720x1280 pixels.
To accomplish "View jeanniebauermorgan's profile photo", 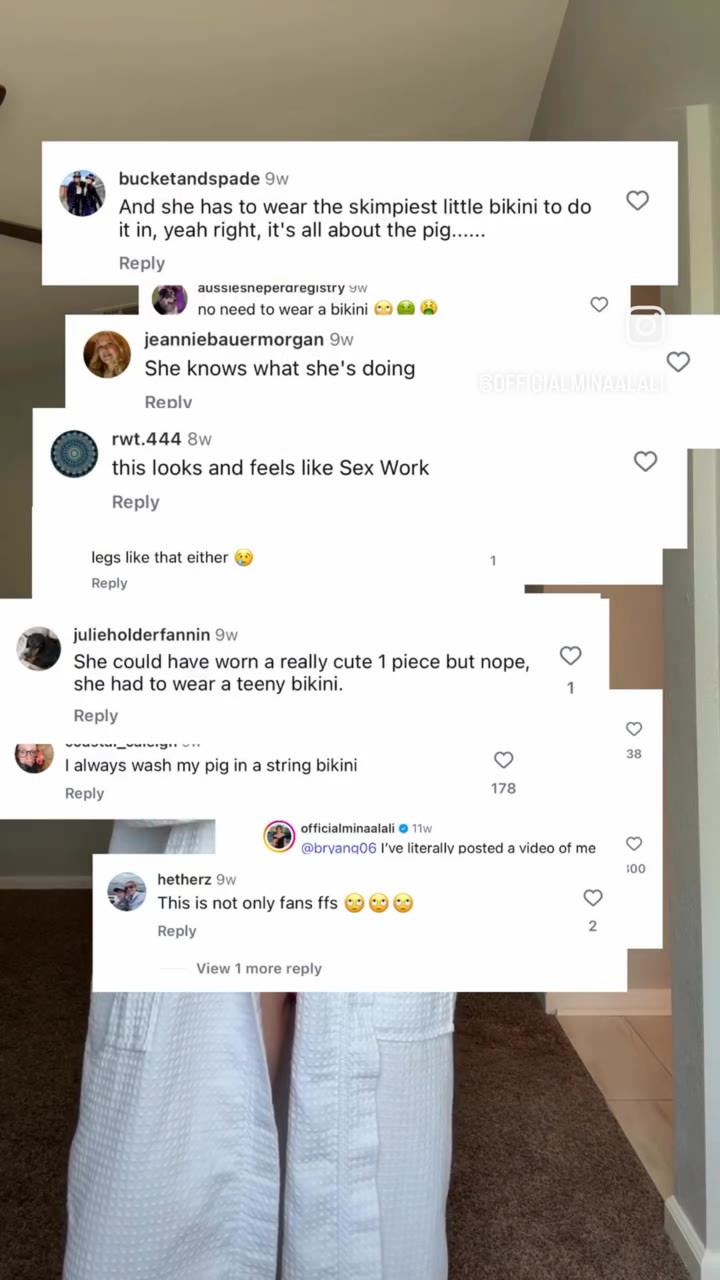I will pyautogui.click(x=107, y=354).
